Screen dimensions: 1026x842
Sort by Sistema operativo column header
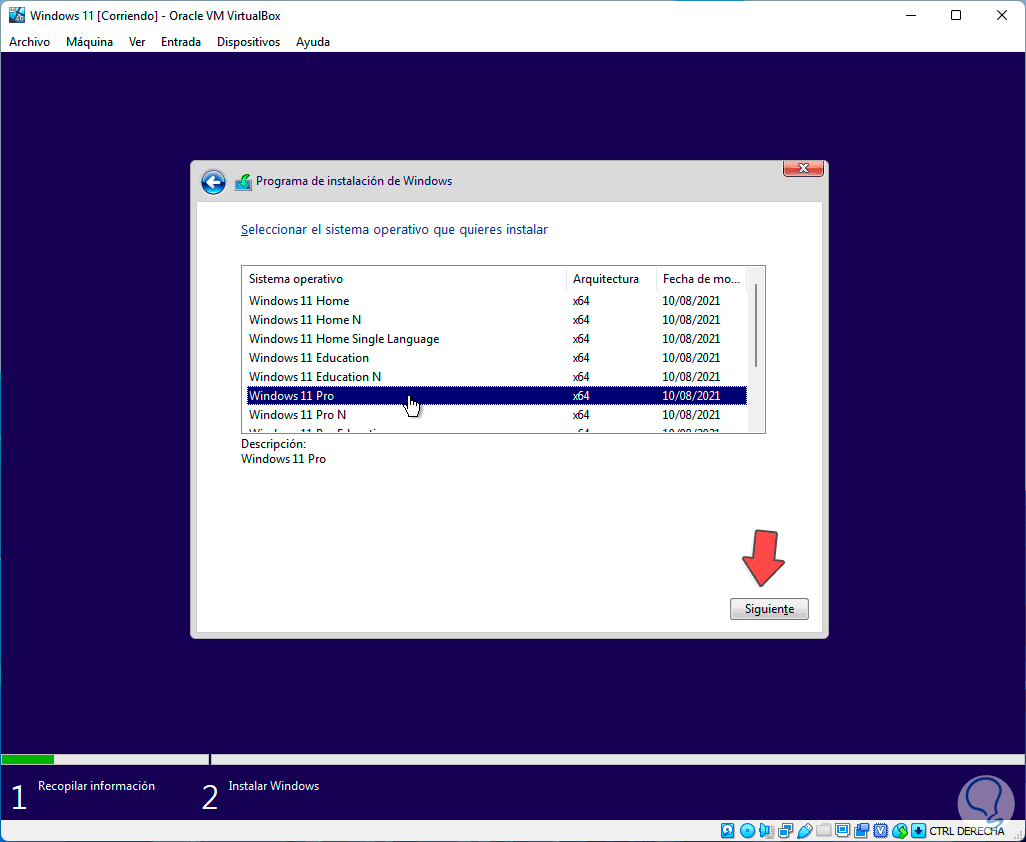click(404, 279)
